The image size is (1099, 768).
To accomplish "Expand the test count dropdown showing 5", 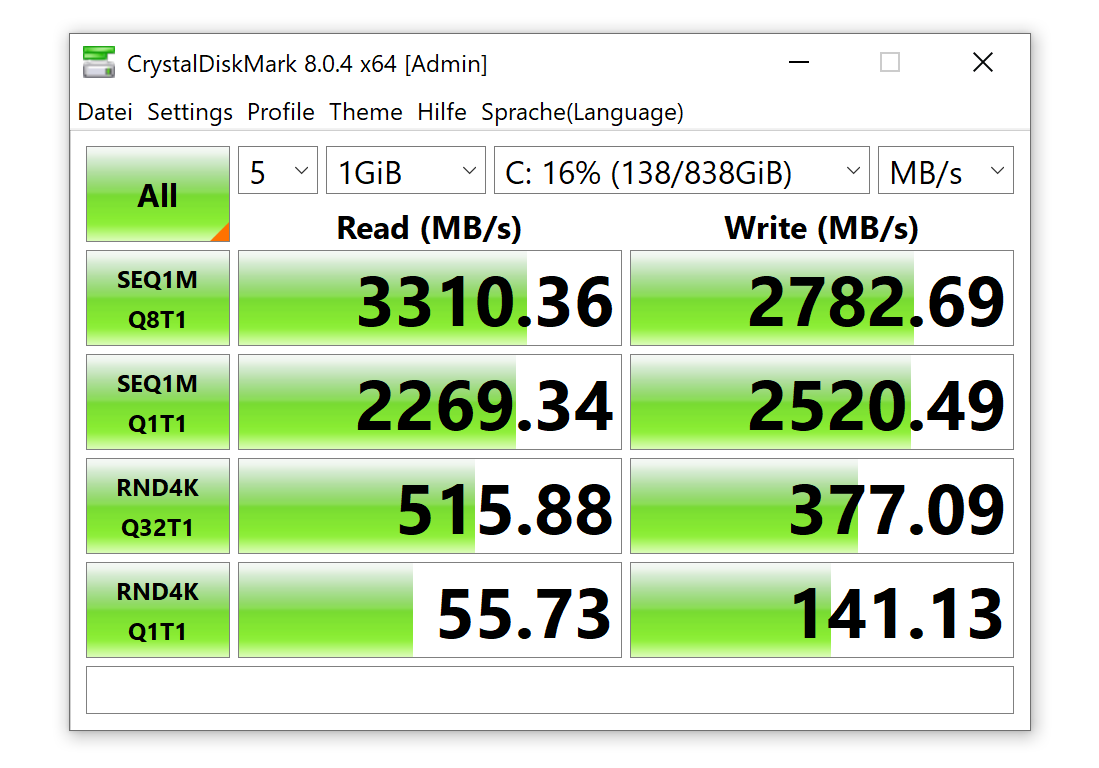I will [x=278, y=170].
